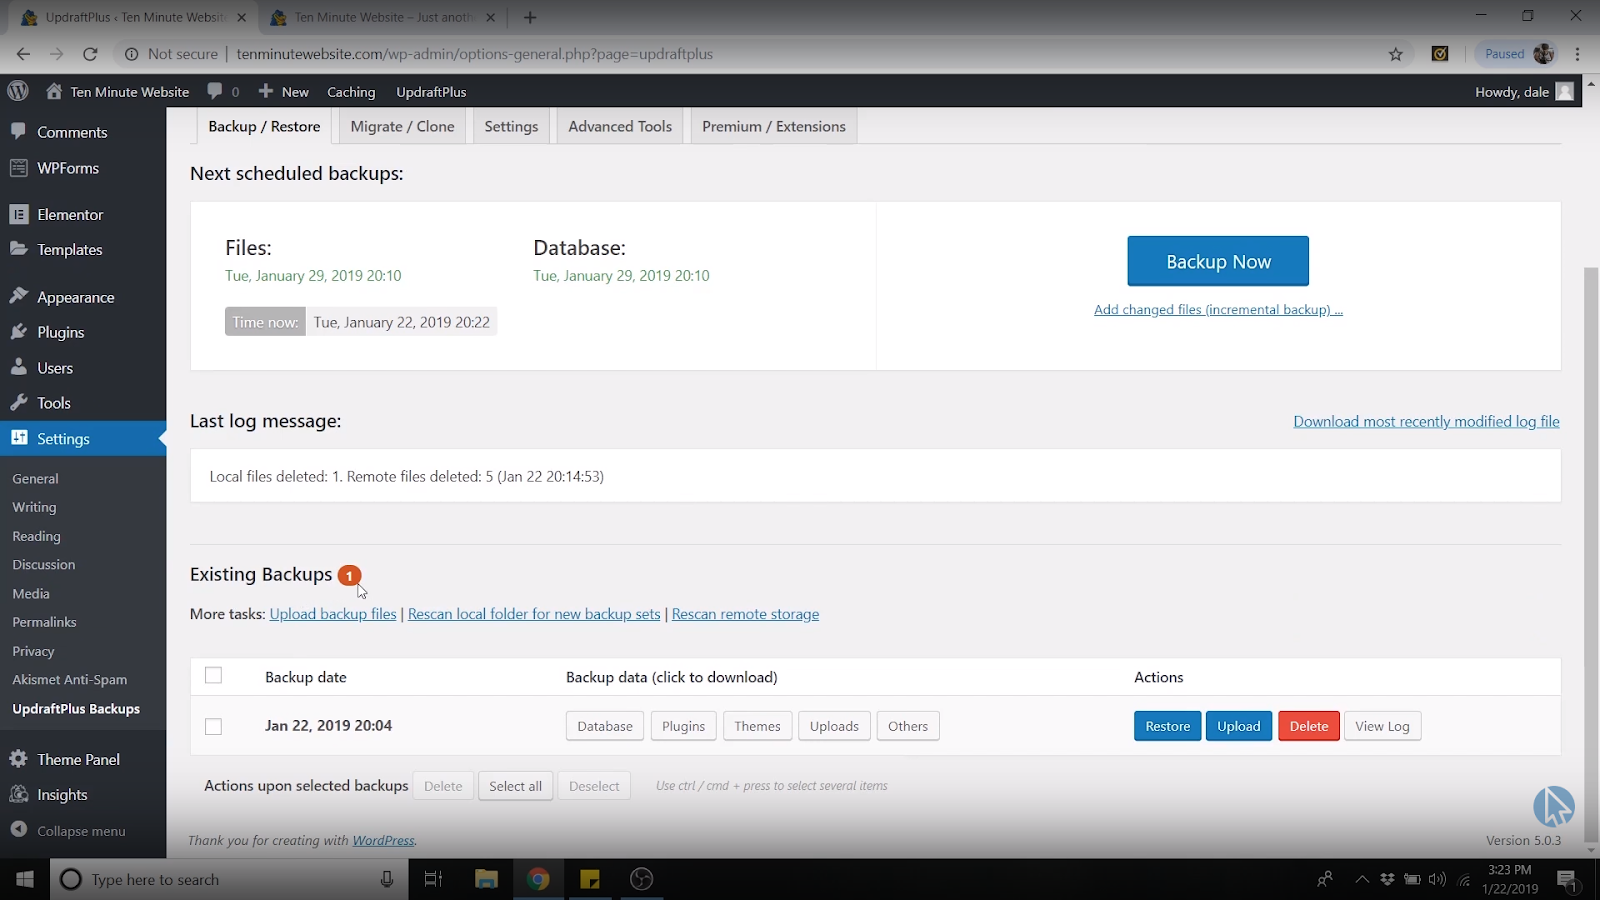
Task: Download most recently modified log file
Action: coord(1426,421)
